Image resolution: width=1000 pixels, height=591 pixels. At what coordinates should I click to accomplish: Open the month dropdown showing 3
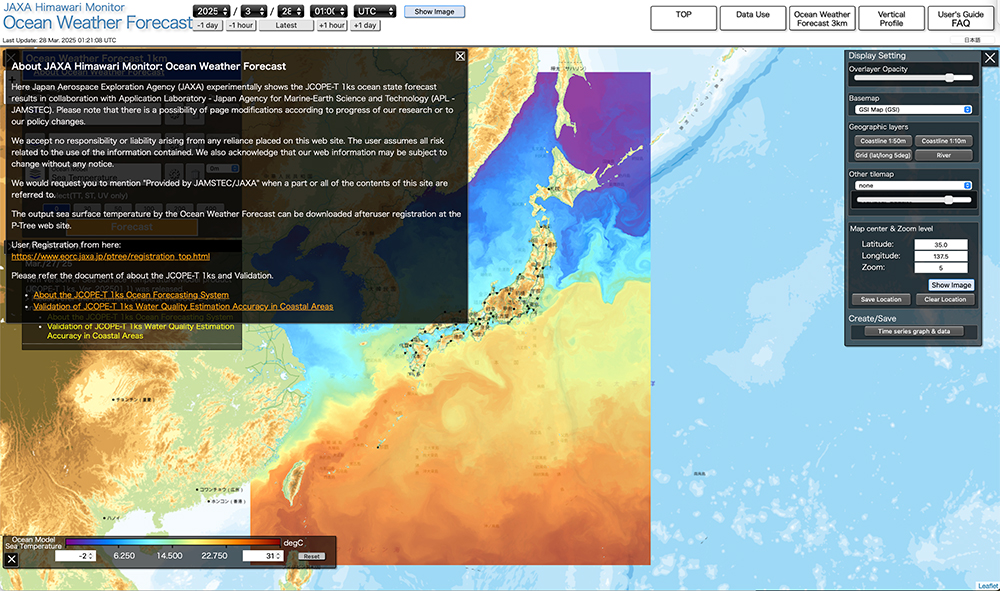click(254, 11)
